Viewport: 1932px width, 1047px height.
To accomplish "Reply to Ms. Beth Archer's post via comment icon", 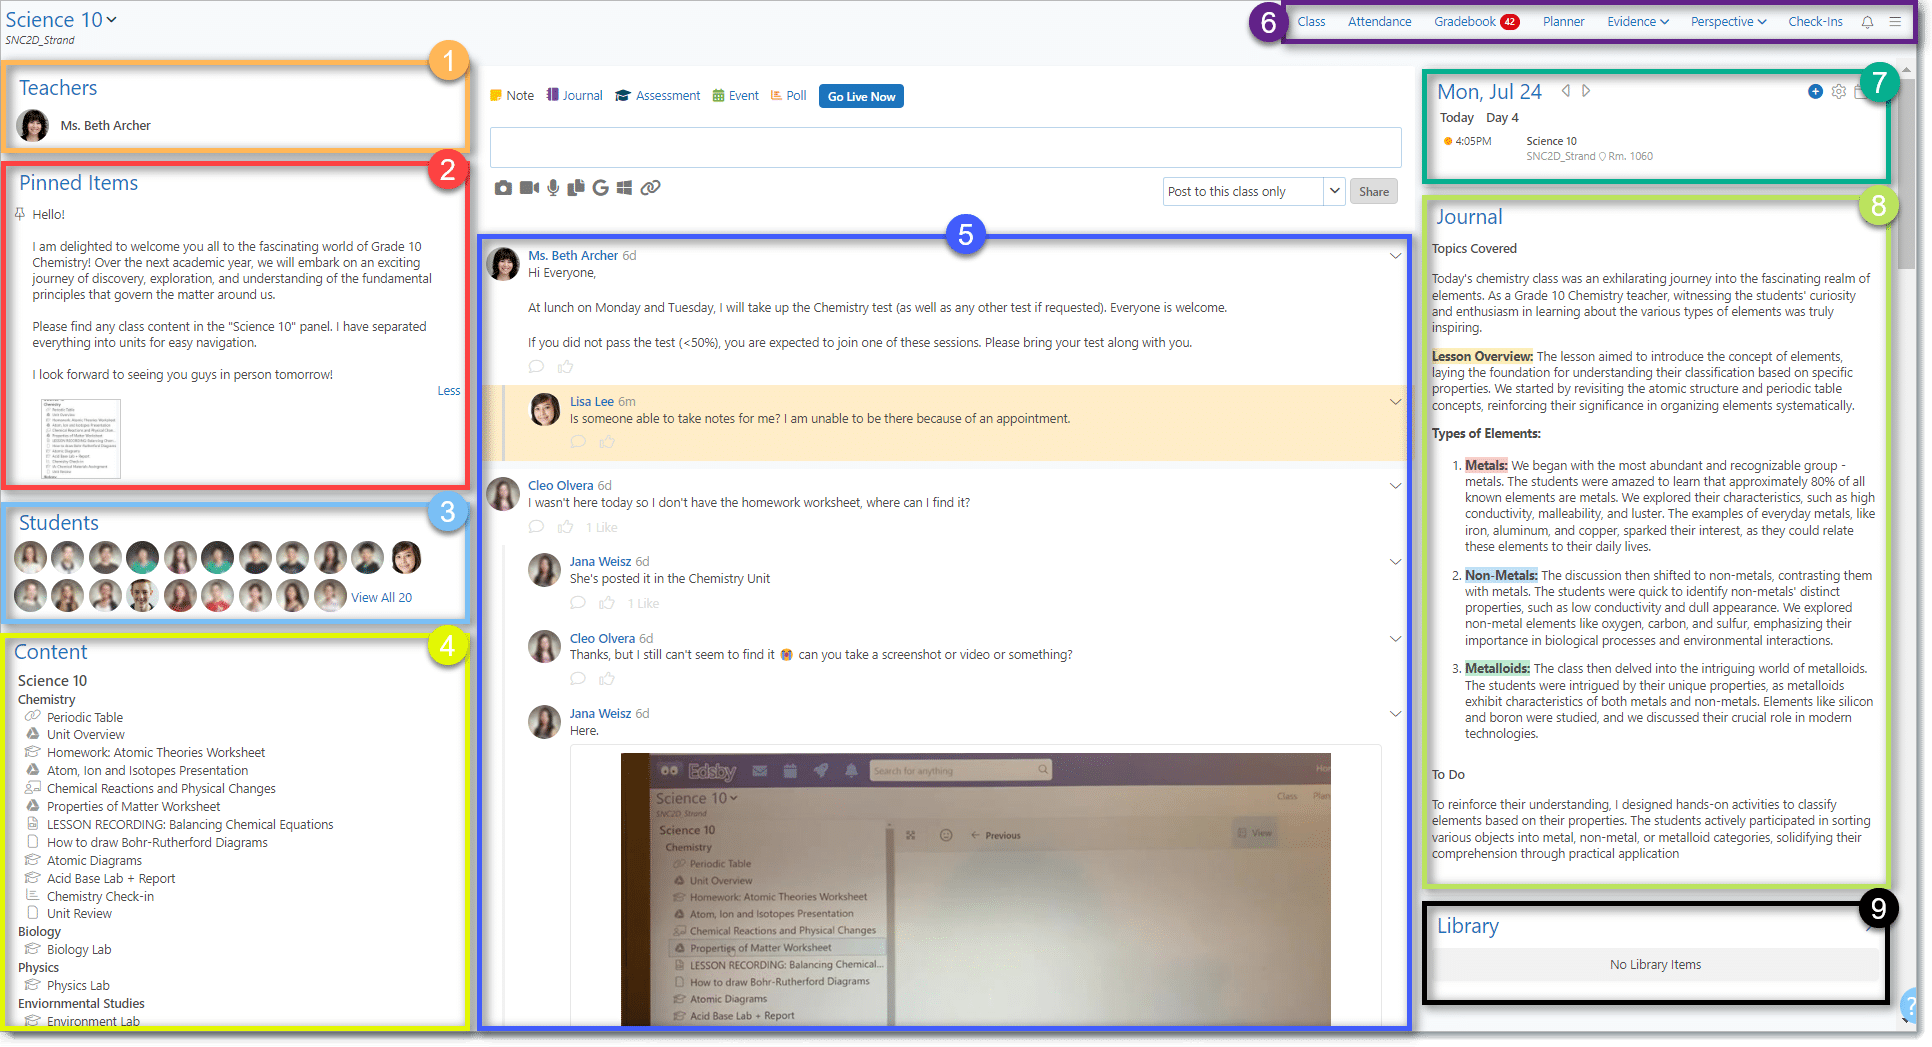I will 536,367.
